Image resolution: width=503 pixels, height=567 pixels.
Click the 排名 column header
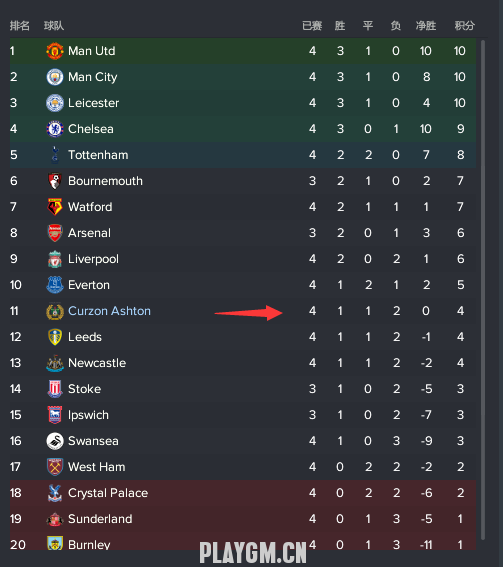tap(20, 26)
